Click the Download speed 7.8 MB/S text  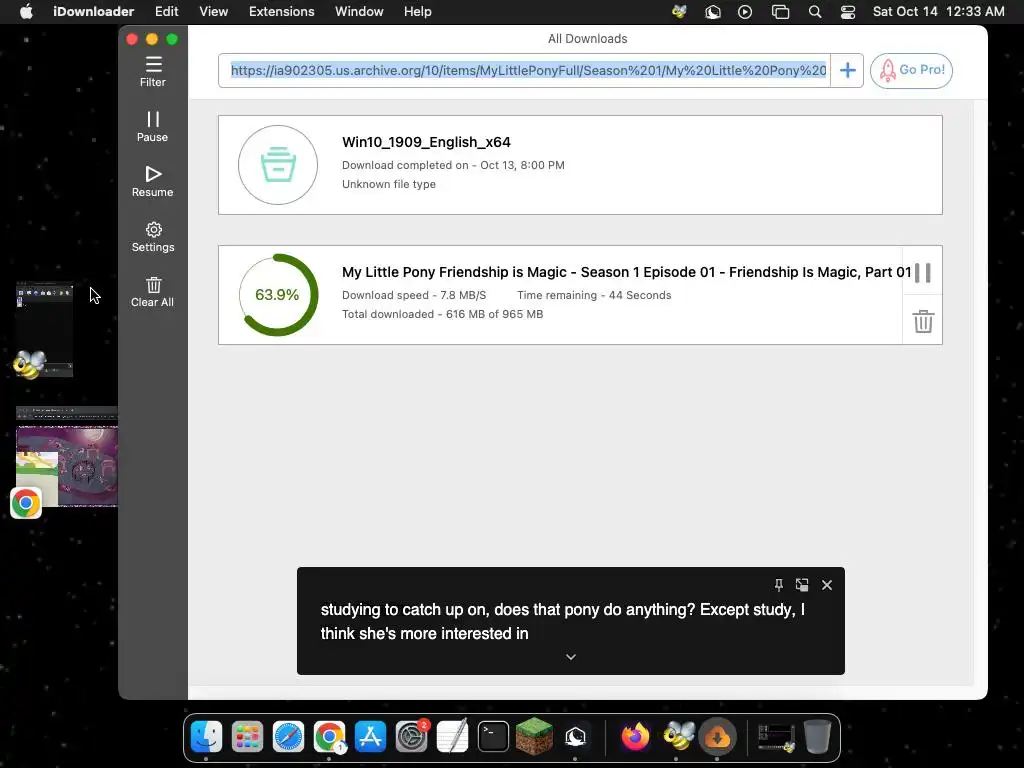[414, 295]
